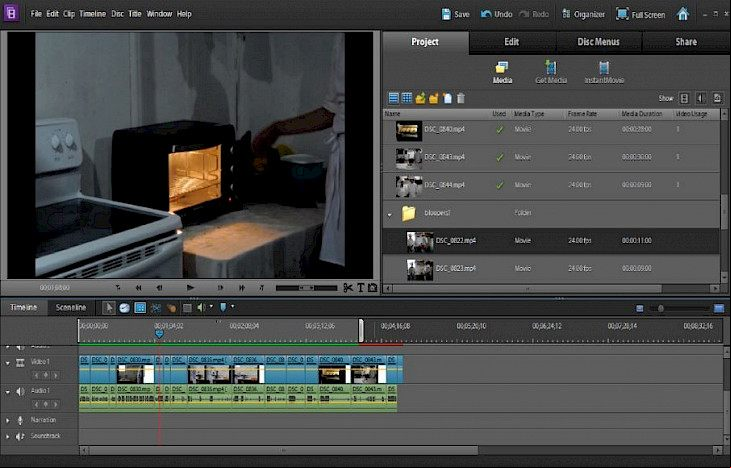
Task: Click the Save icon in the top bar
Action: 447,14
